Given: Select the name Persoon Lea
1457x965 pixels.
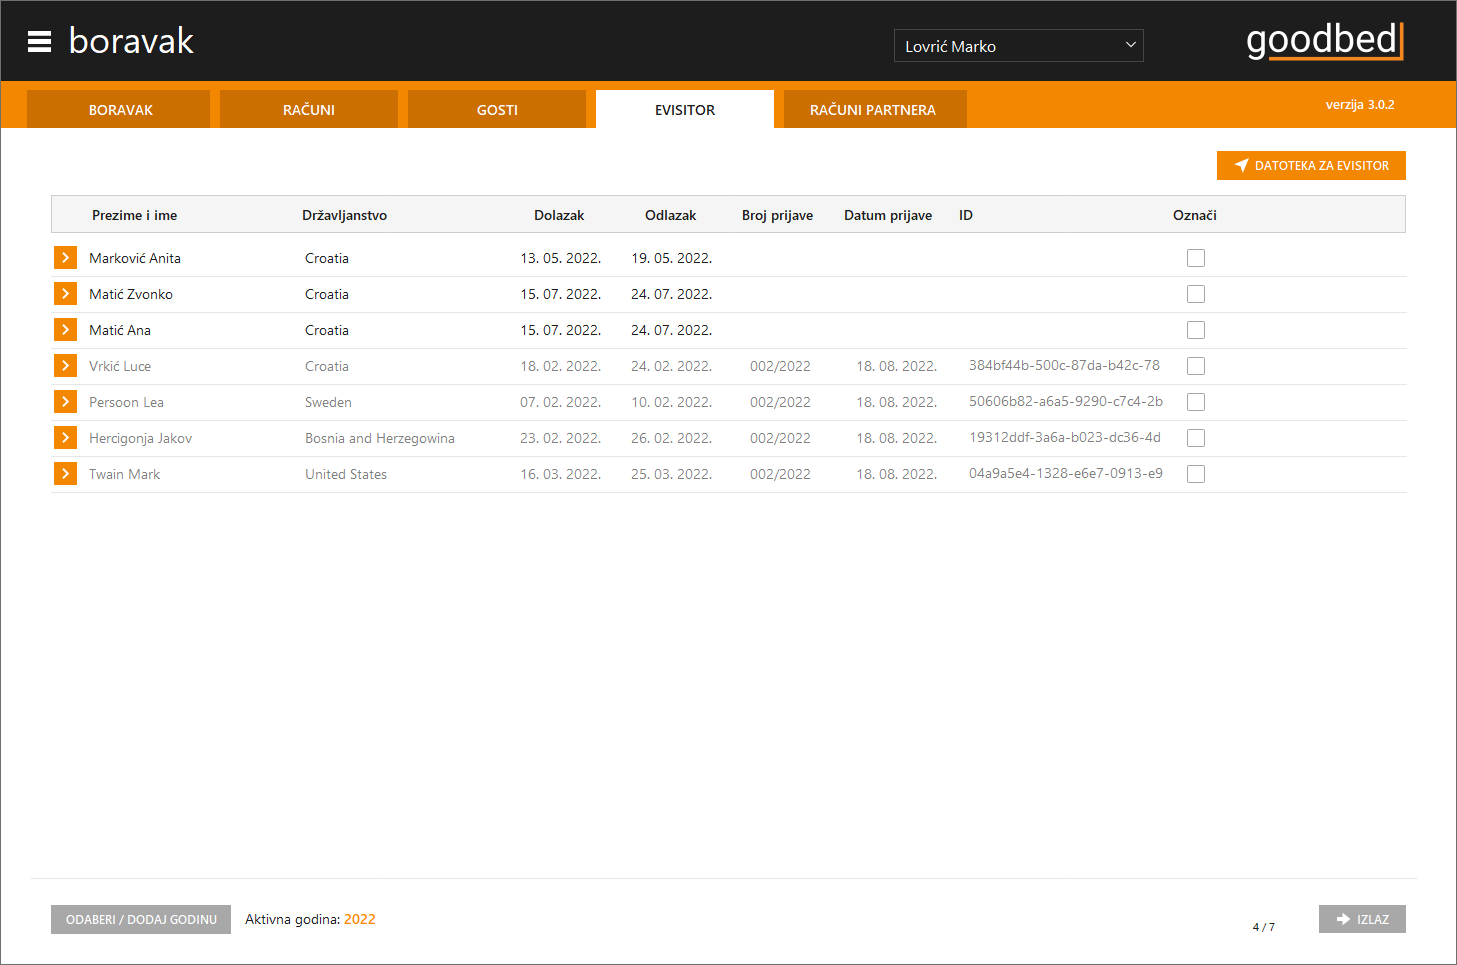Looking at the screenshot, I should tap(126, 402).
